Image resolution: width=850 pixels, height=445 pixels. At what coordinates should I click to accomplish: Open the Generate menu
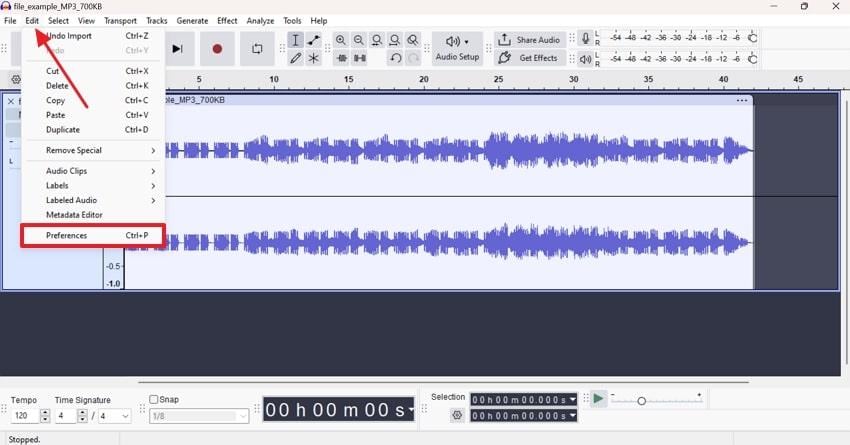[x=192, y=21]
